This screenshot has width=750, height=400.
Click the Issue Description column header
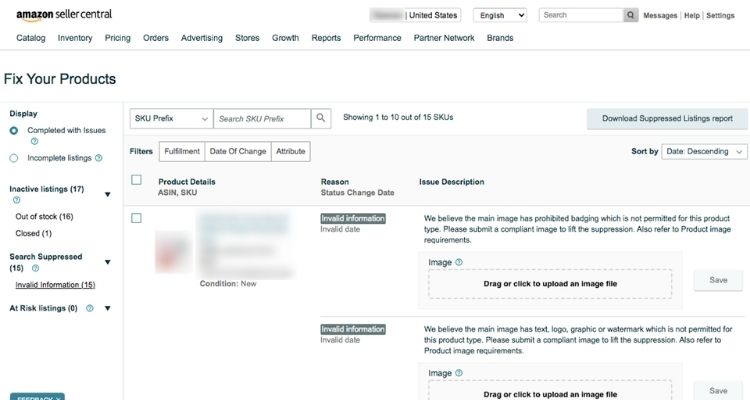tap(452, 182)
